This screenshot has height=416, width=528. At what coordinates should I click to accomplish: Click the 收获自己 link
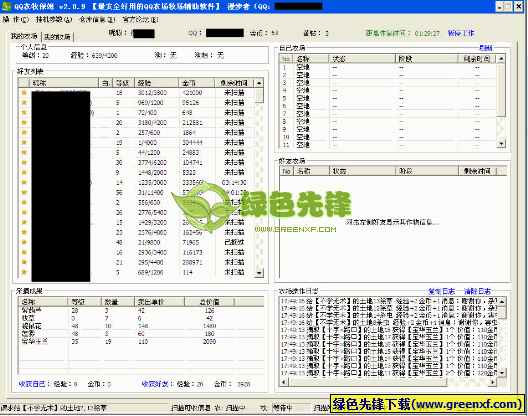coord(34,384)
